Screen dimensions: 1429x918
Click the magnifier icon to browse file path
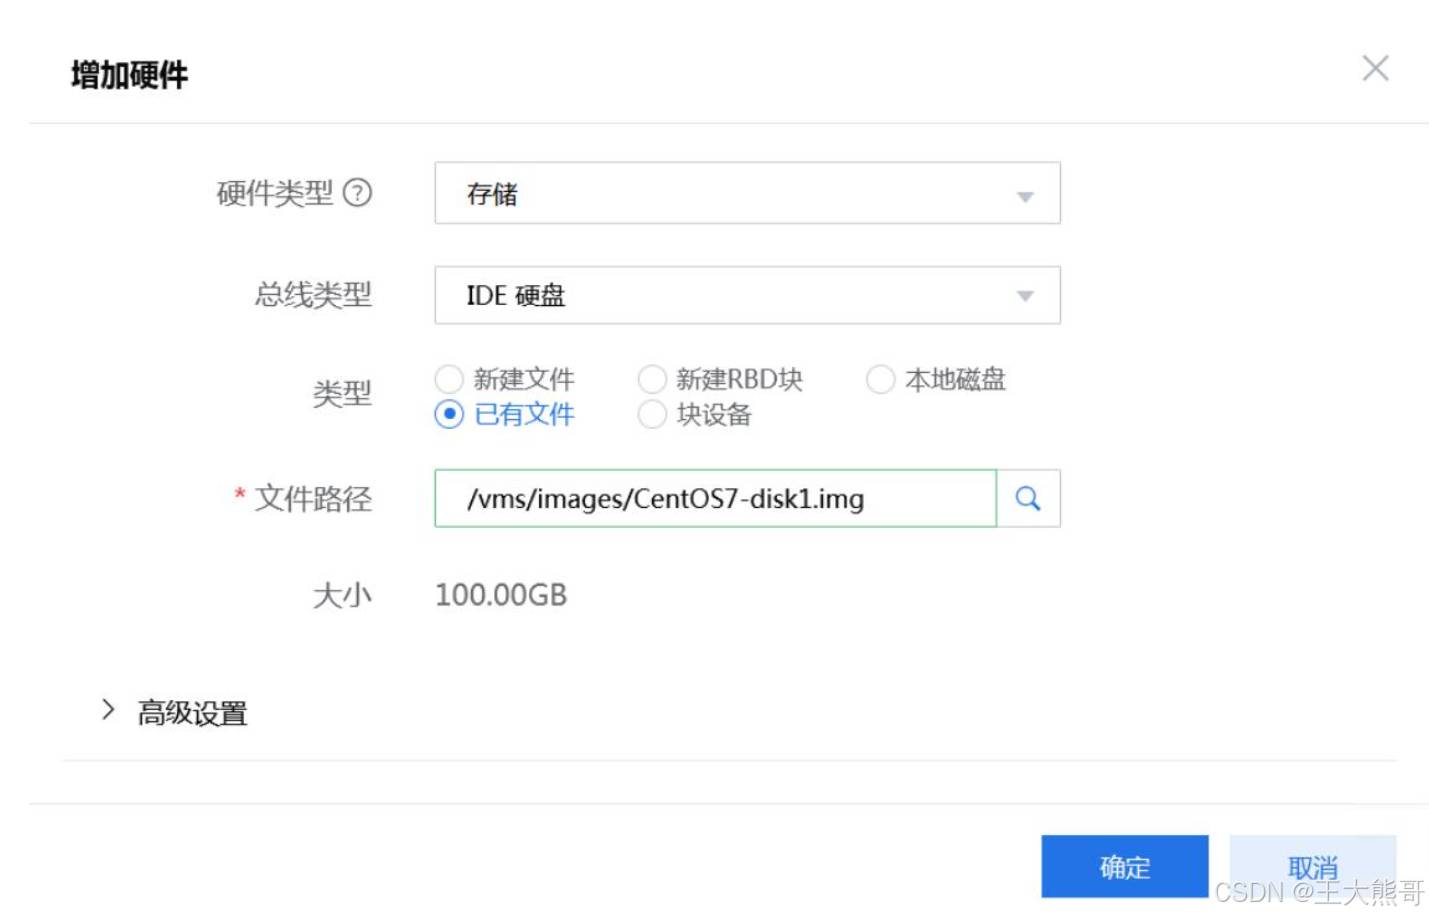(1027, 498)
